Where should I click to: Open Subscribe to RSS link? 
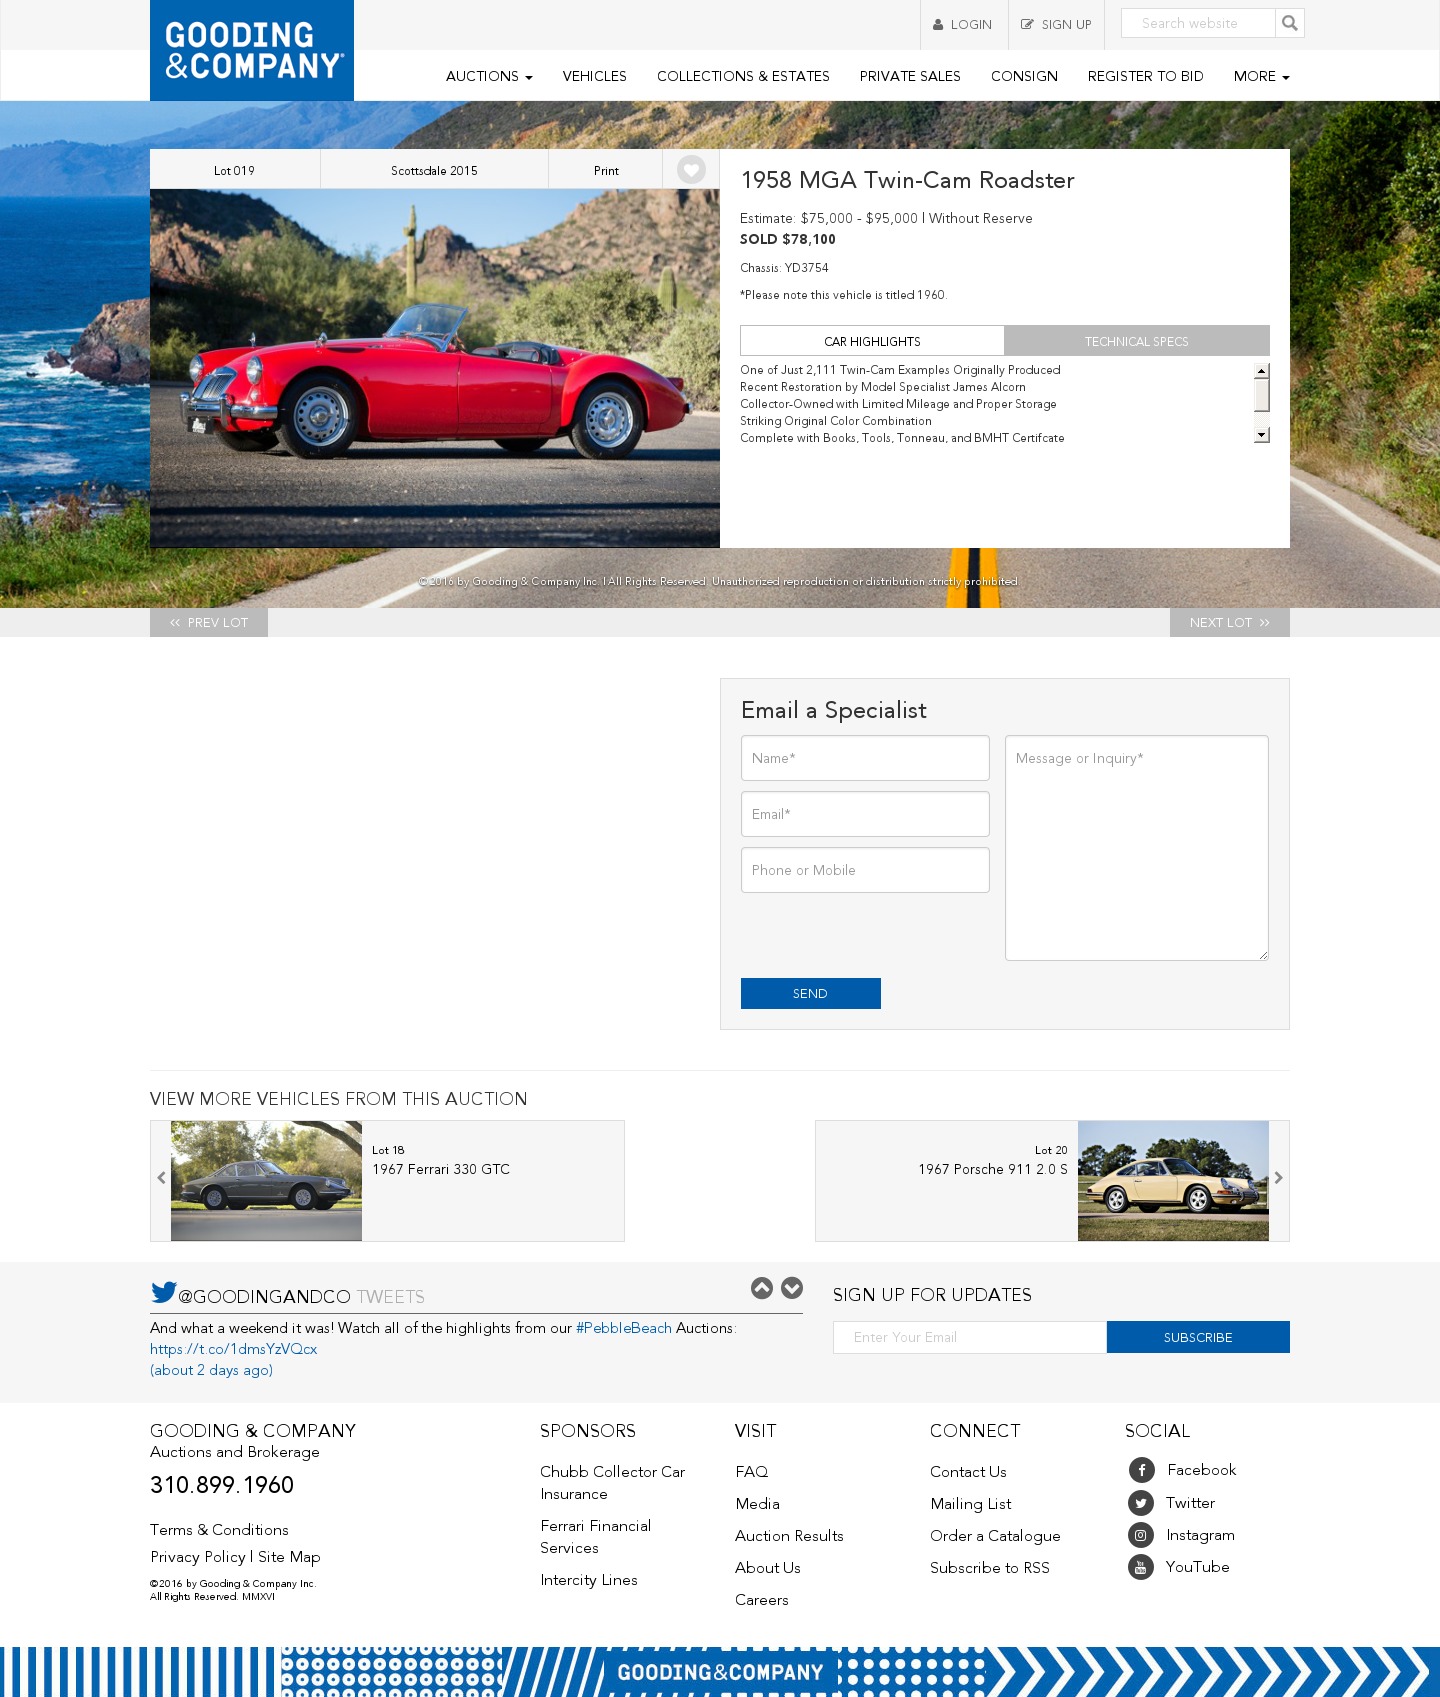(x=990, y=1568)
